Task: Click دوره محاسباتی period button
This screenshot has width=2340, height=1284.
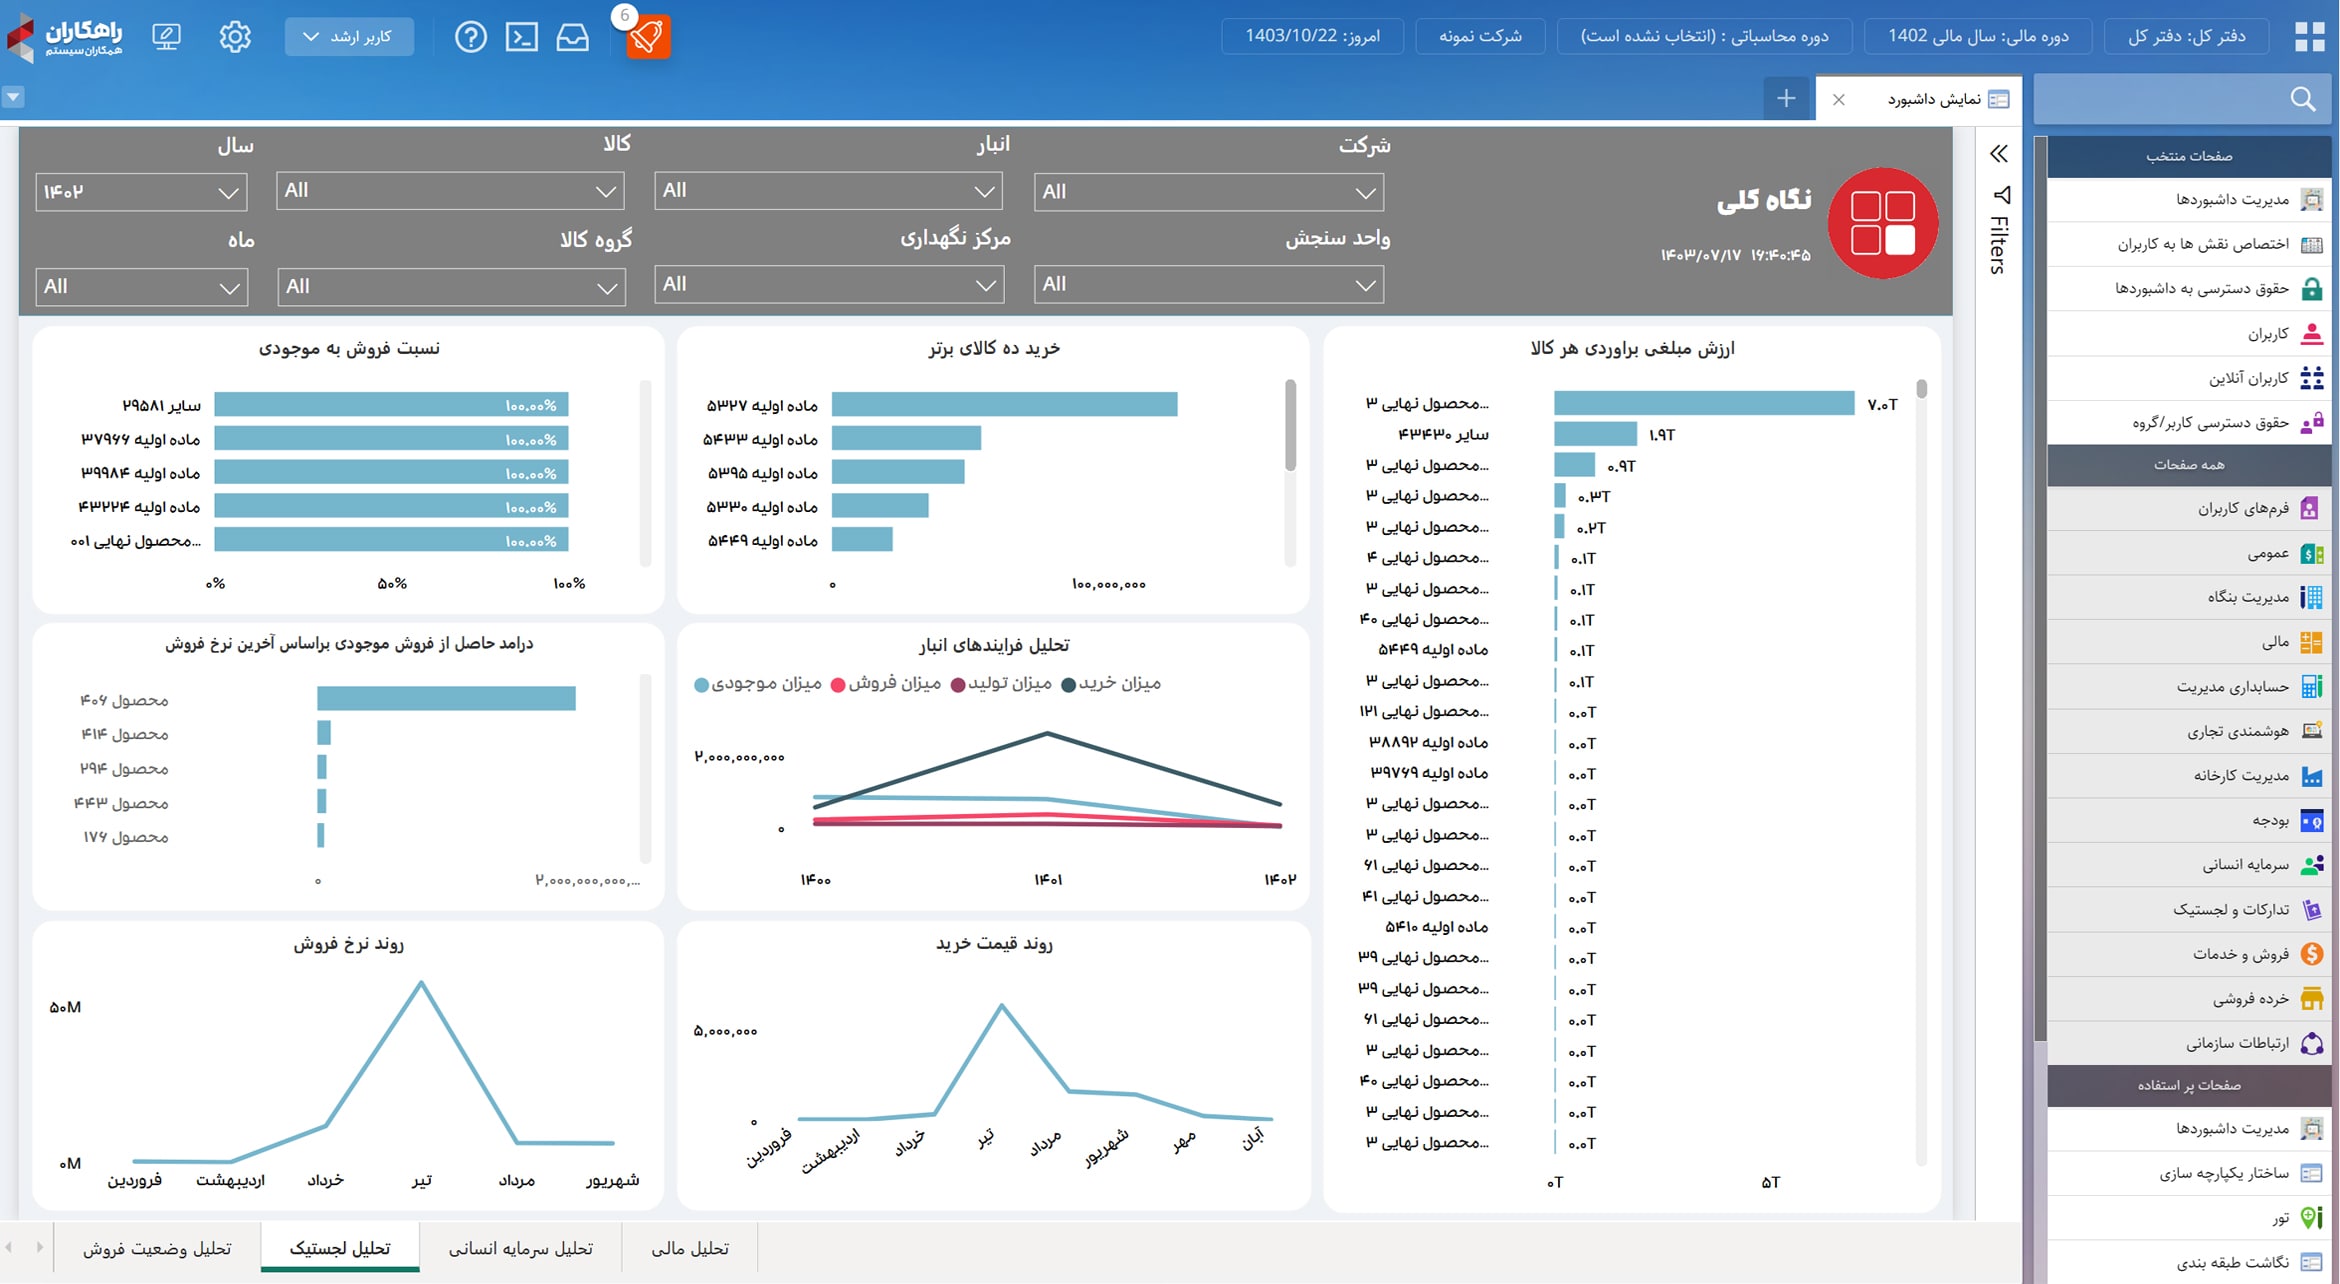Action: pos(1704,36)
